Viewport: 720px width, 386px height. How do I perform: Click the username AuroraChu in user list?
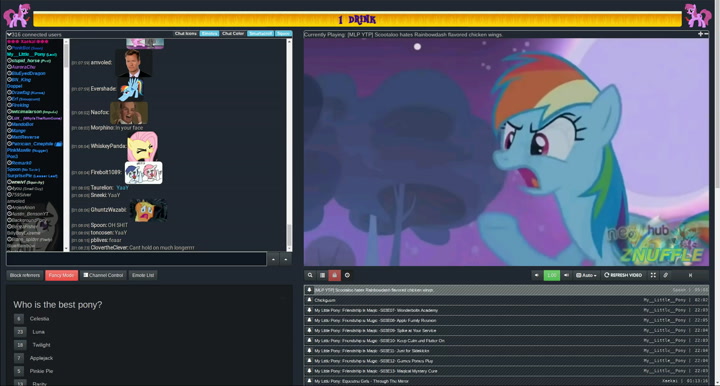coord(23,67)
